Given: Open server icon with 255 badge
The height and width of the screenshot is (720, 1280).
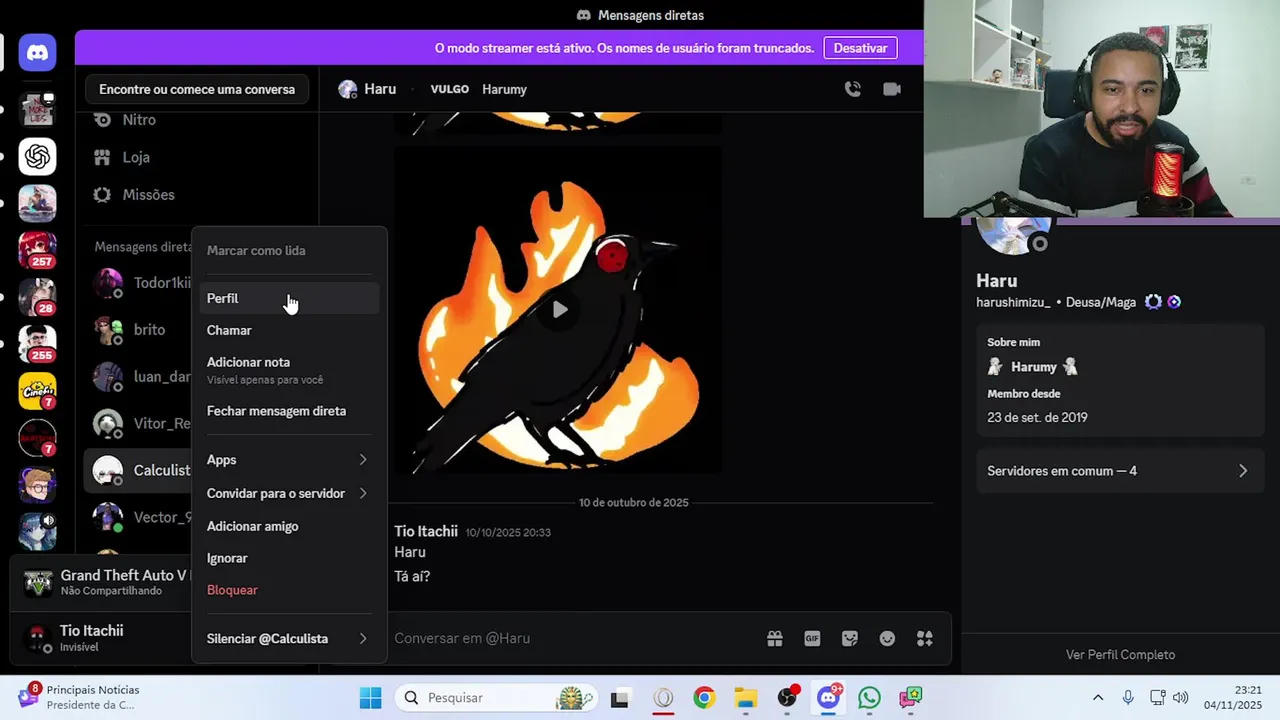Looking at the screenshot, I should tap(38, 344).
